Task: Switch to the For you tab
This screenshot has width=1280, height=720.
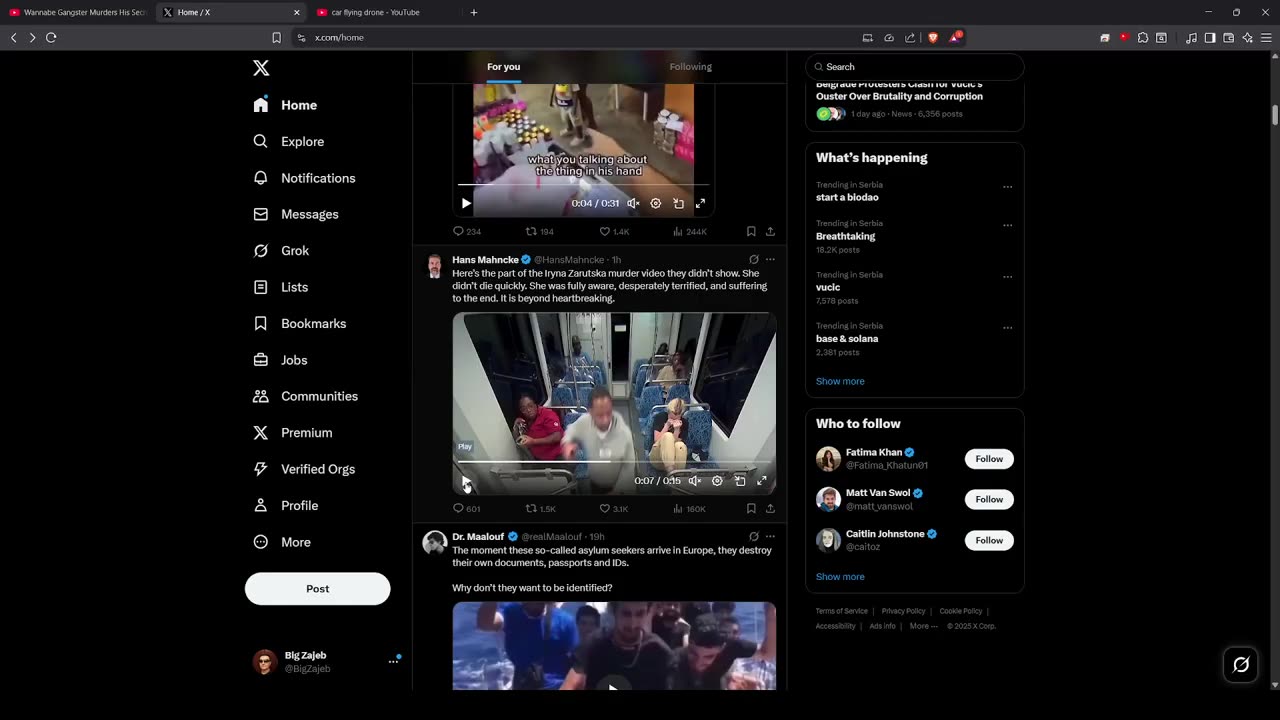Action: pos(503,67)
